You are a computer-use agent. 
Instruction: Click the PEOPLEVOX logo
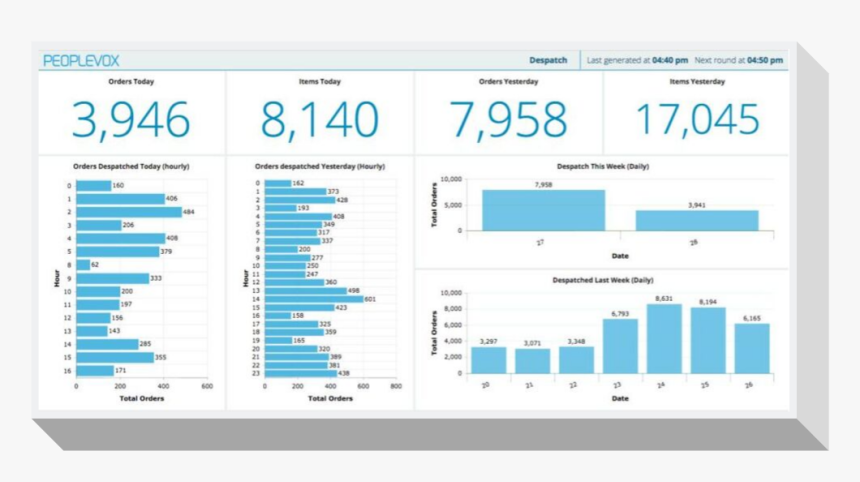pyautogui.click(x=81, y=60)
